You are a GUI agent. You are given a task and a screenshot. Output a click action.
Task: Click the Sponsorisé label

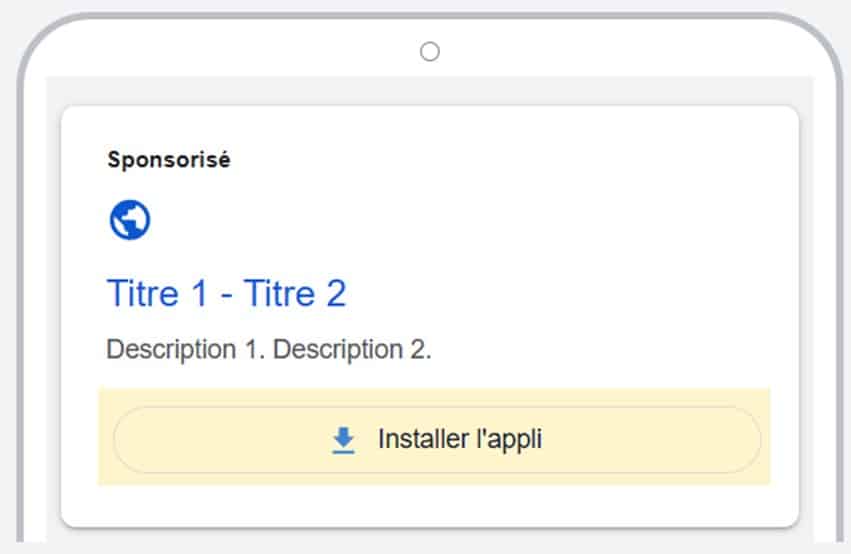[169, 159]
